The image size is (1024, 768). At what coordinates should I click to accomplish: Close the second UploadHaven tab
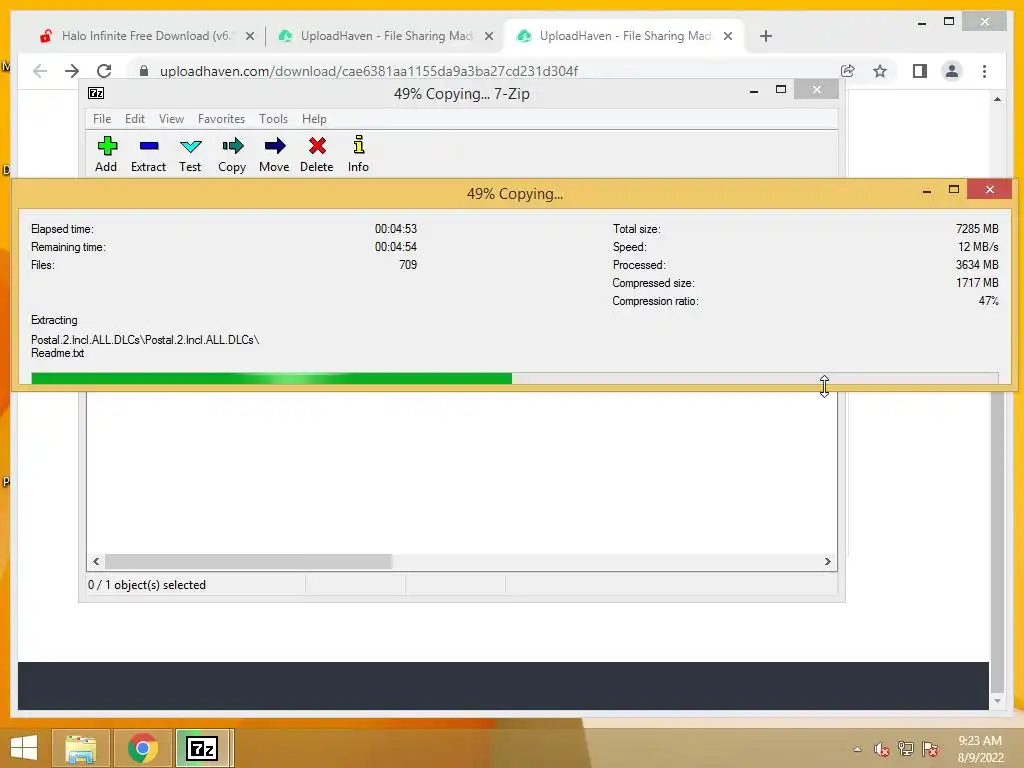pos(488,36)
